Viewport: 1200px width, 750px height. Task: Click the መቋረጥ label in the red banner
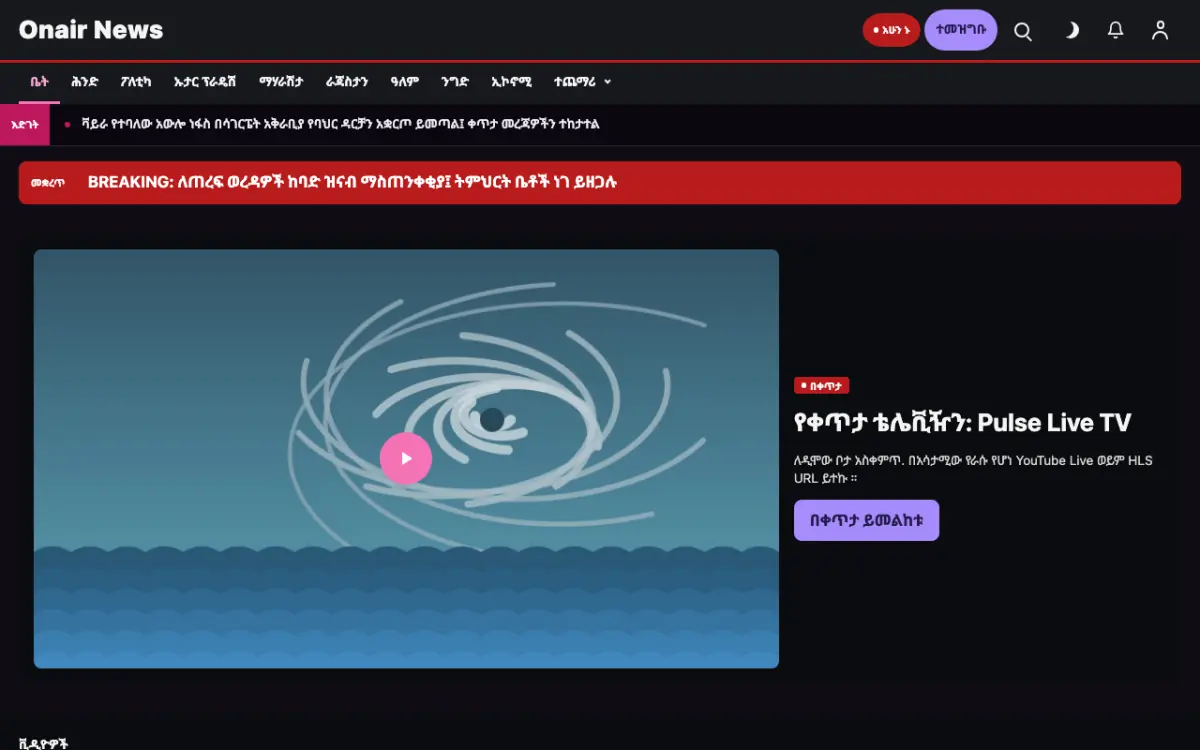point(48,183)
